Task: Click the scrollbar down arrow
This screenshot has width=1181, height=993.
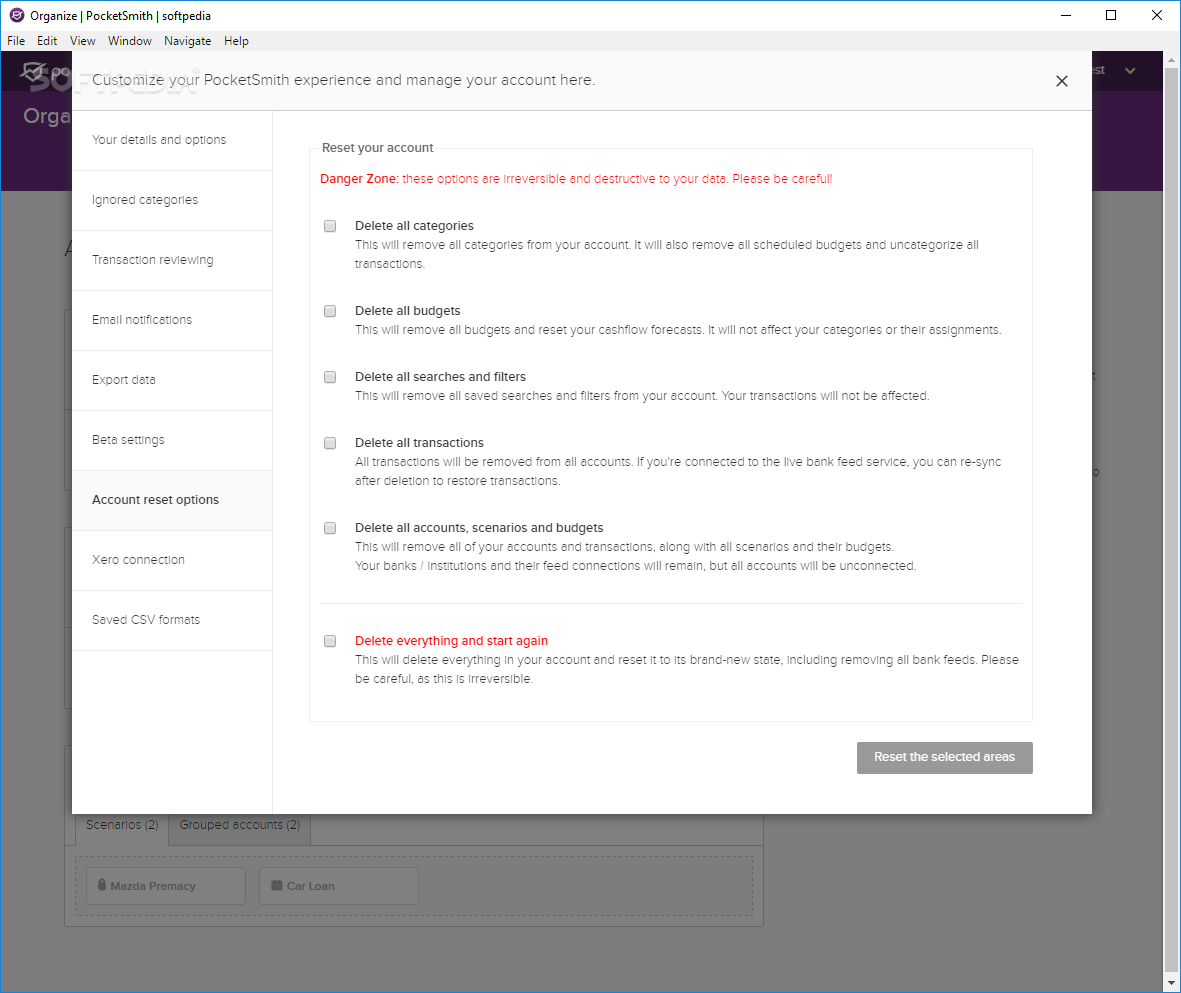Action: 1171,983
